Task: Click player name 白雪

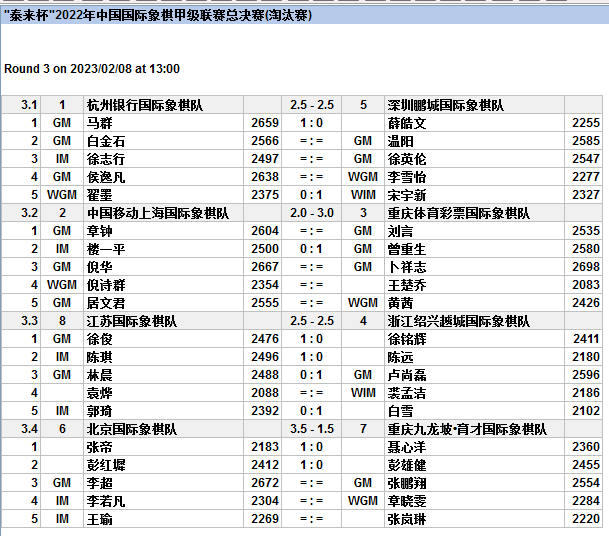Action: pos(400,411)
